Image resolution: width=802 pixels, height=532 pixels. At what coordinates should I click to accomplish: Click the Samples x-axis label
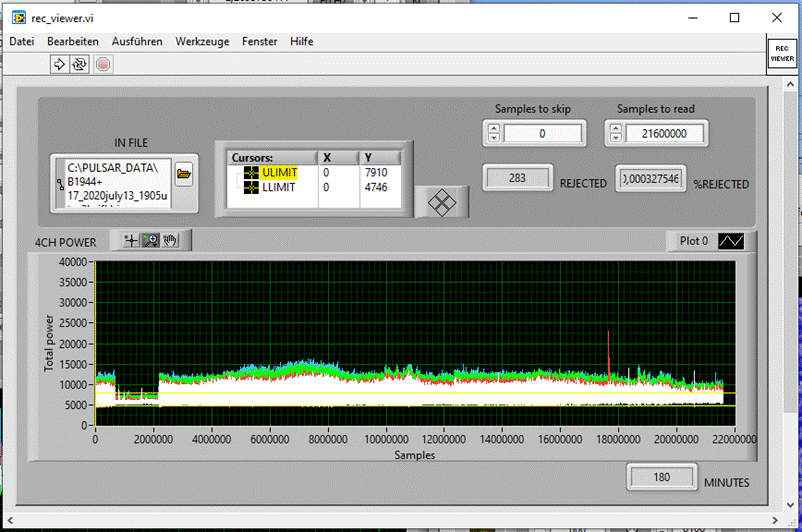414,455
